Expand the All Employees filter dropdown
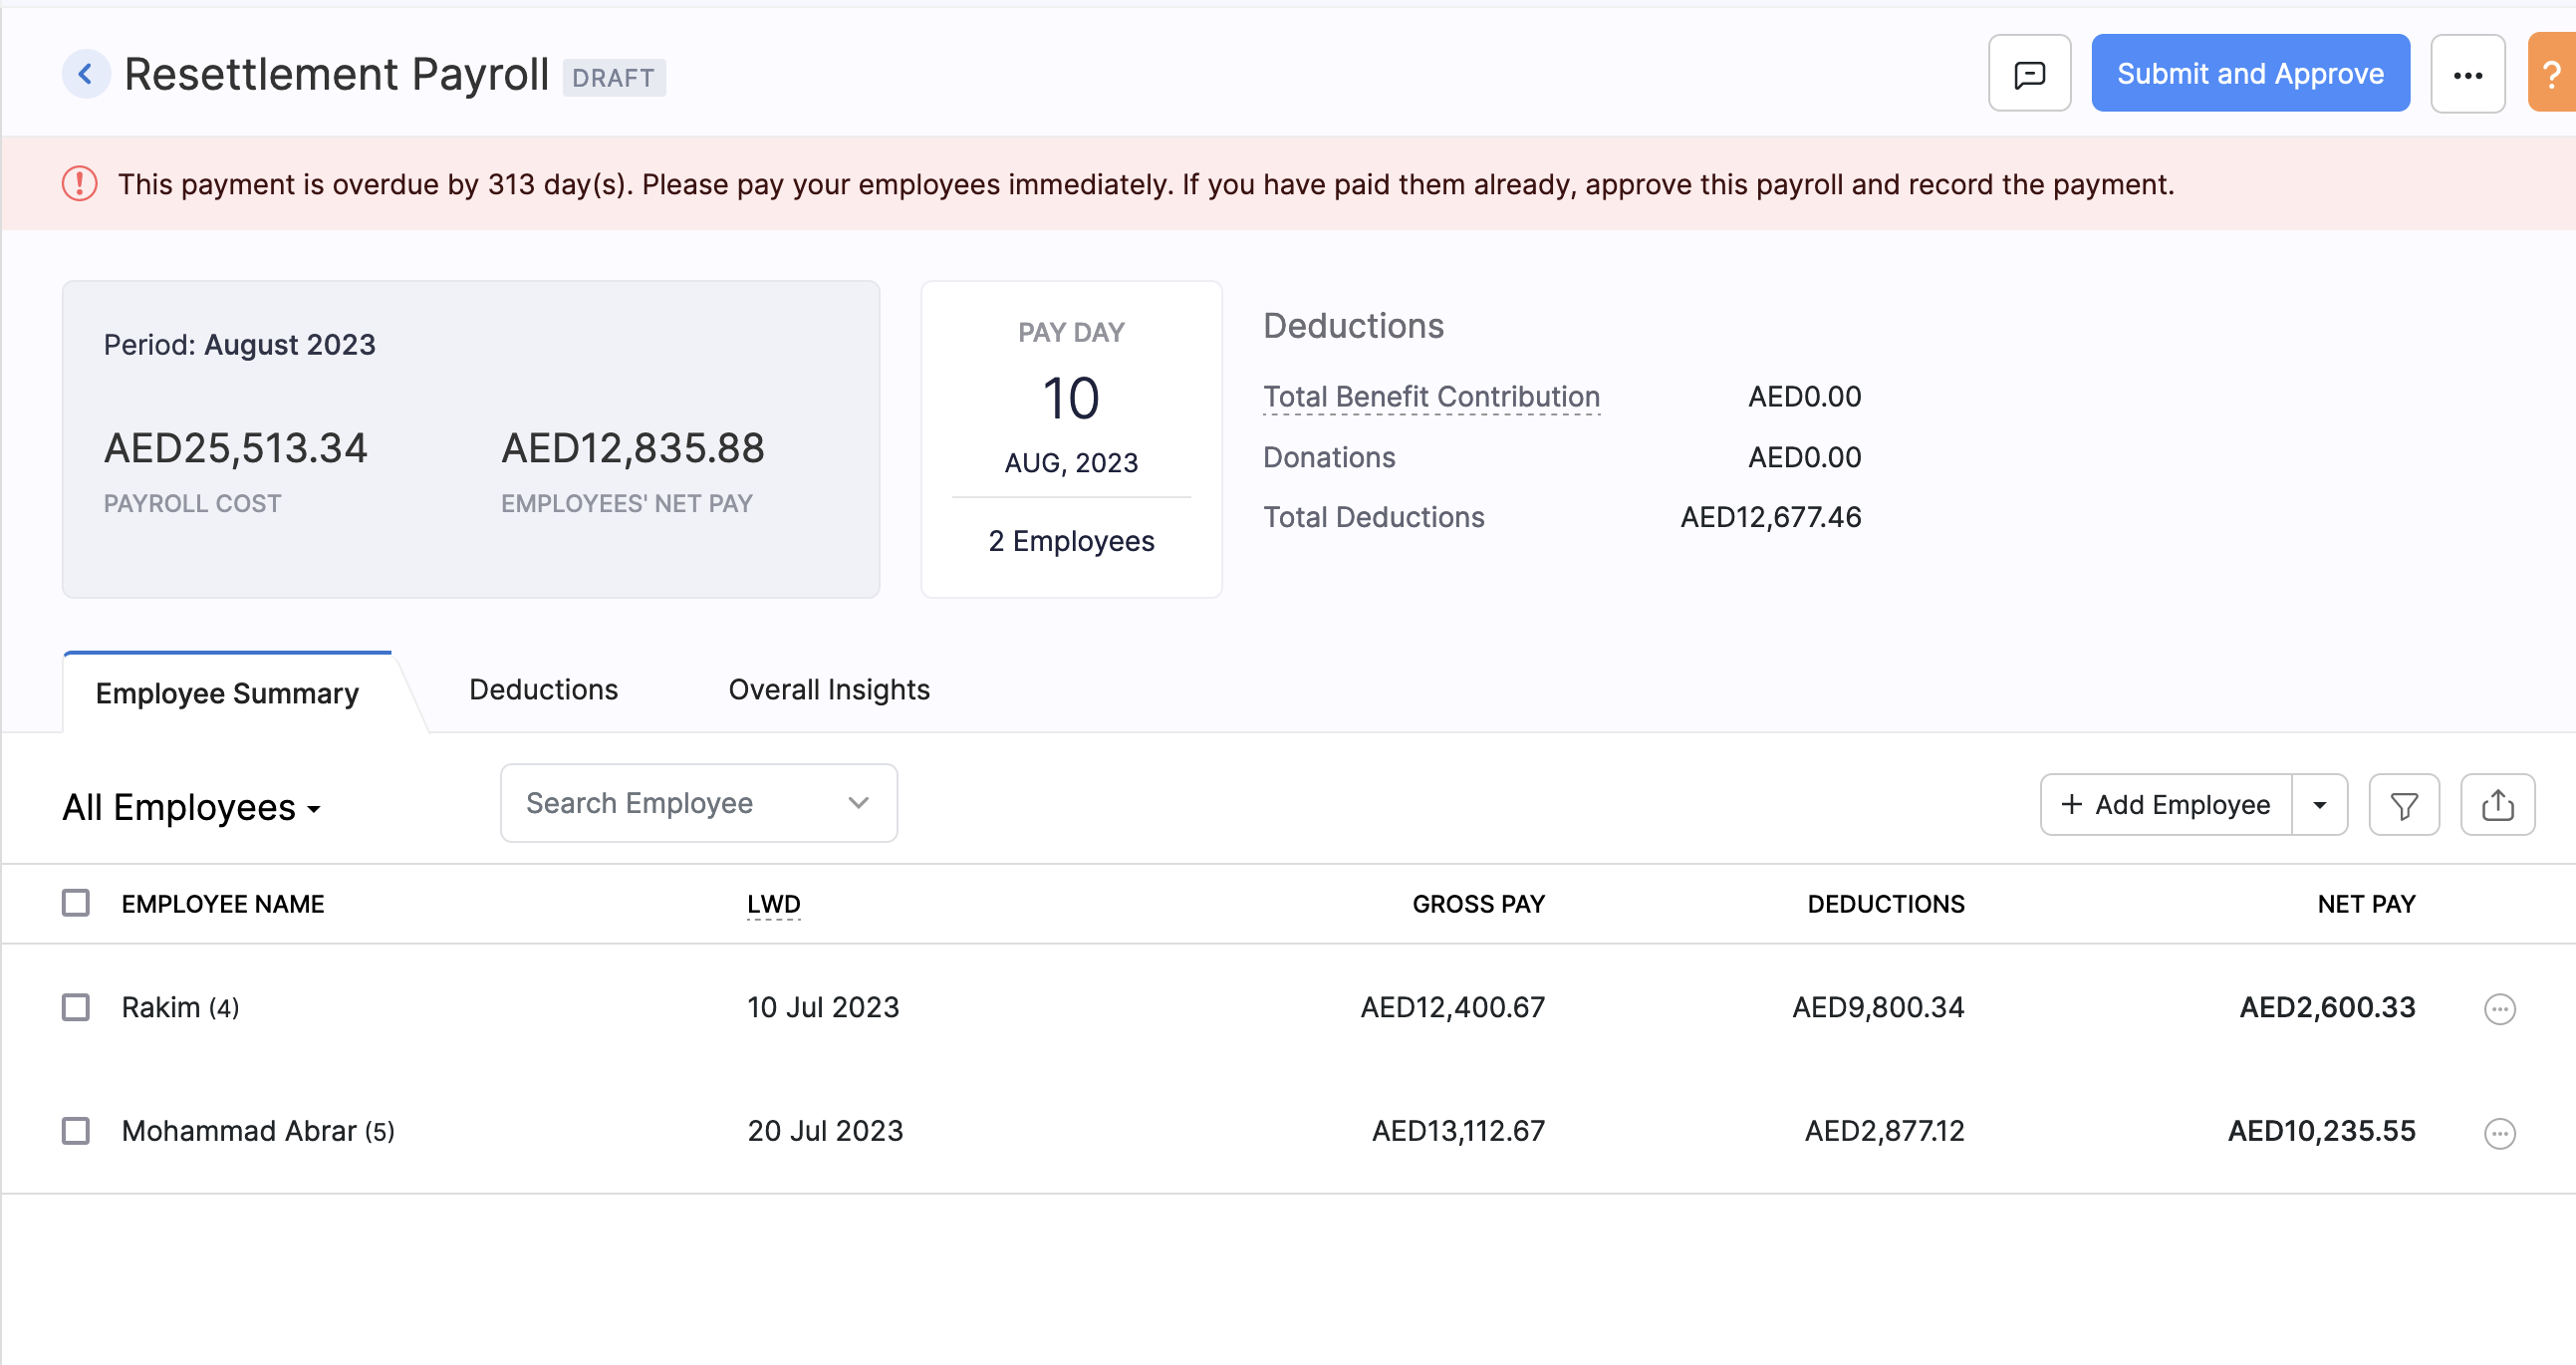The width and height of the screenshot is (2576, 1365). [x=192, y=808]
